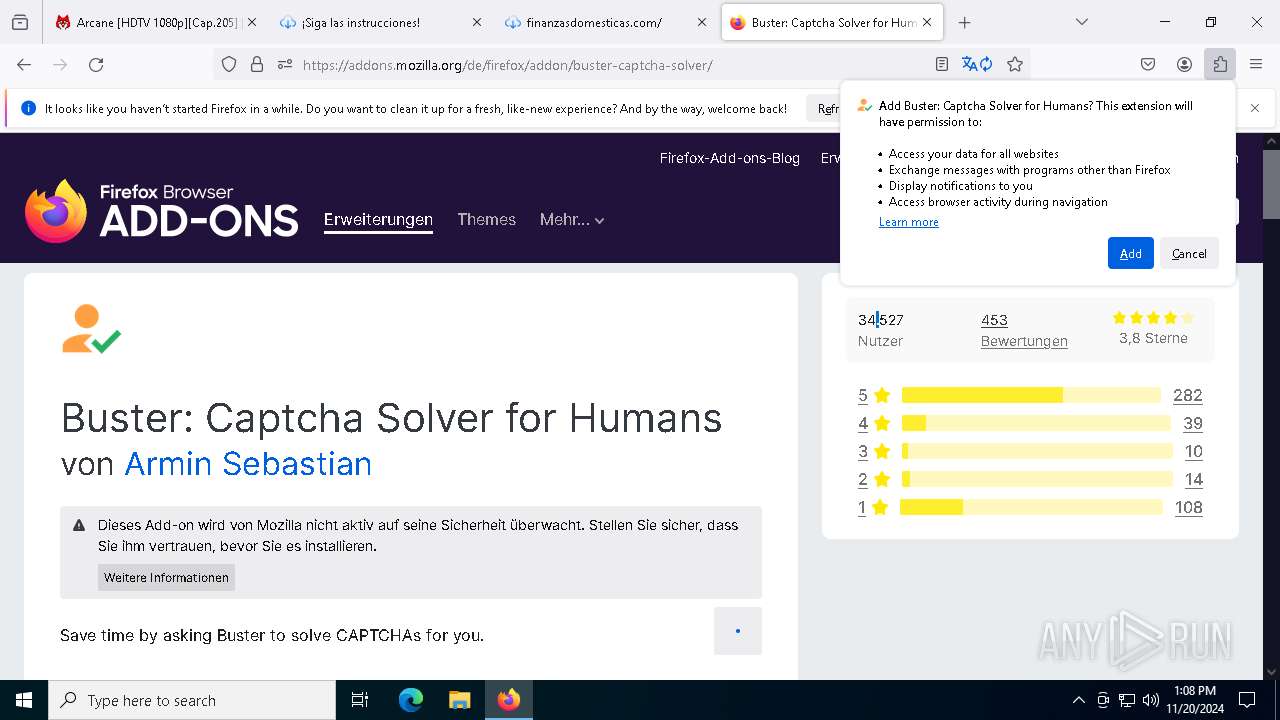Screen dimensions: 1280x720
Task: Open File Explorer from taskbar
Action: tap(459, 700)
